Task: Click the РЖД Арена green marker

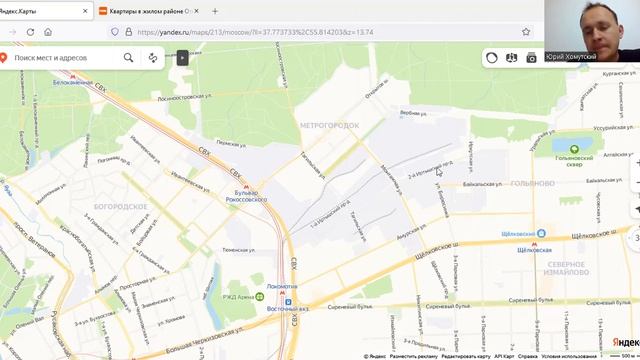Action: (260, 297)
